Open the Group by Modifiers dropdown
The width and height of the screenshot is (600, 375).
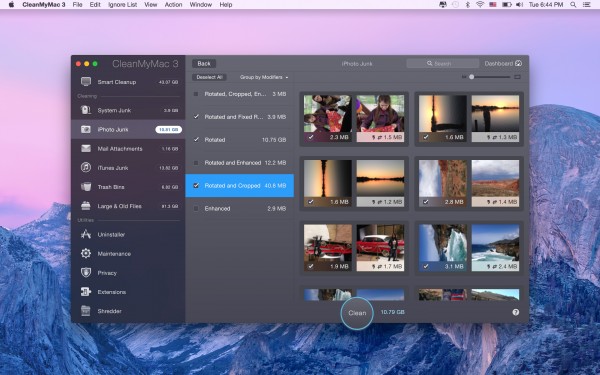coord(264,77)
